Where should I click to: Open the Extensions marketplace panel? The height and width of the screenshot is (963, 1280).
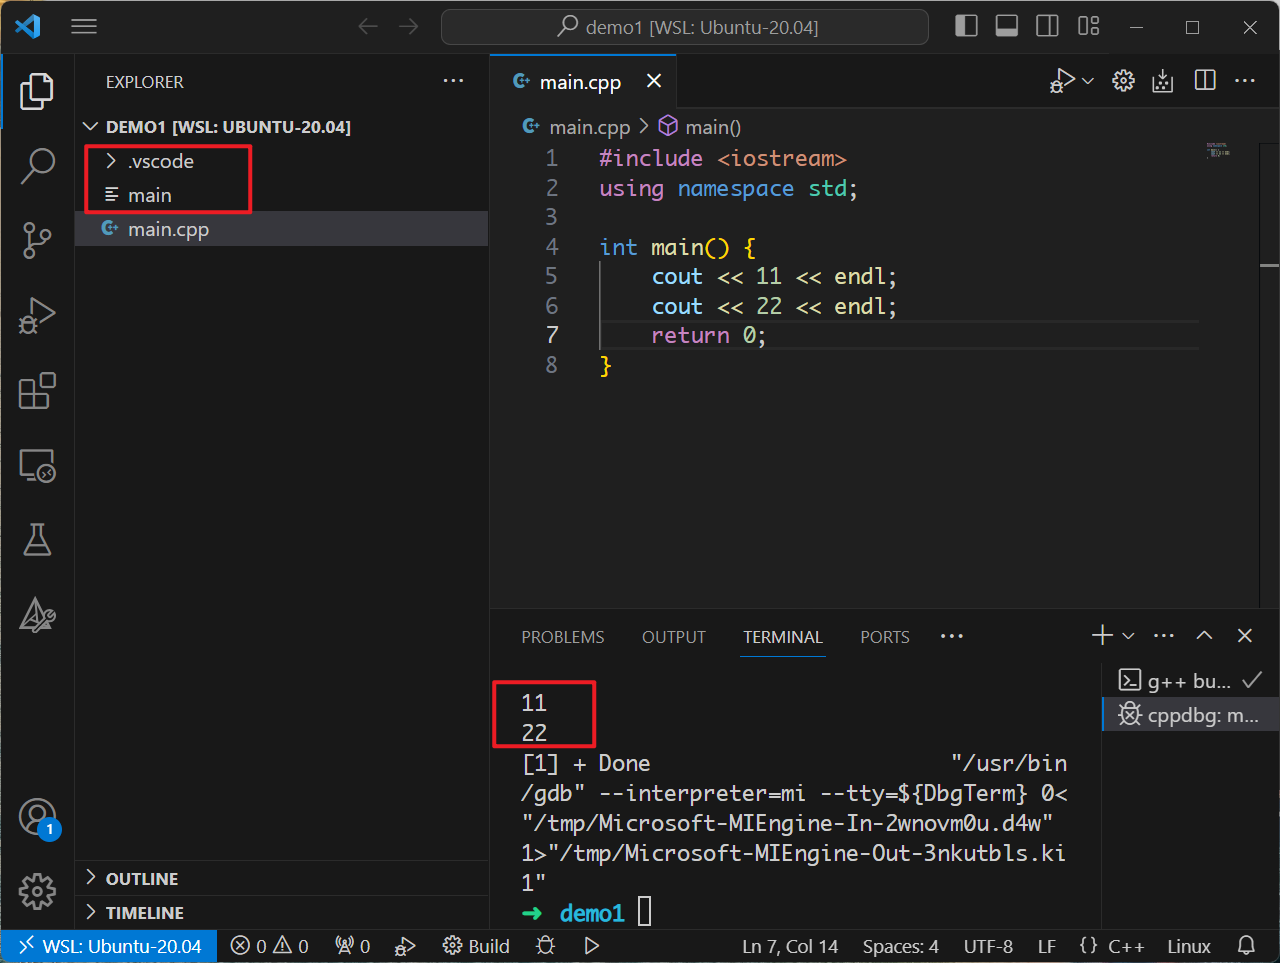click(x=37, y=391)
